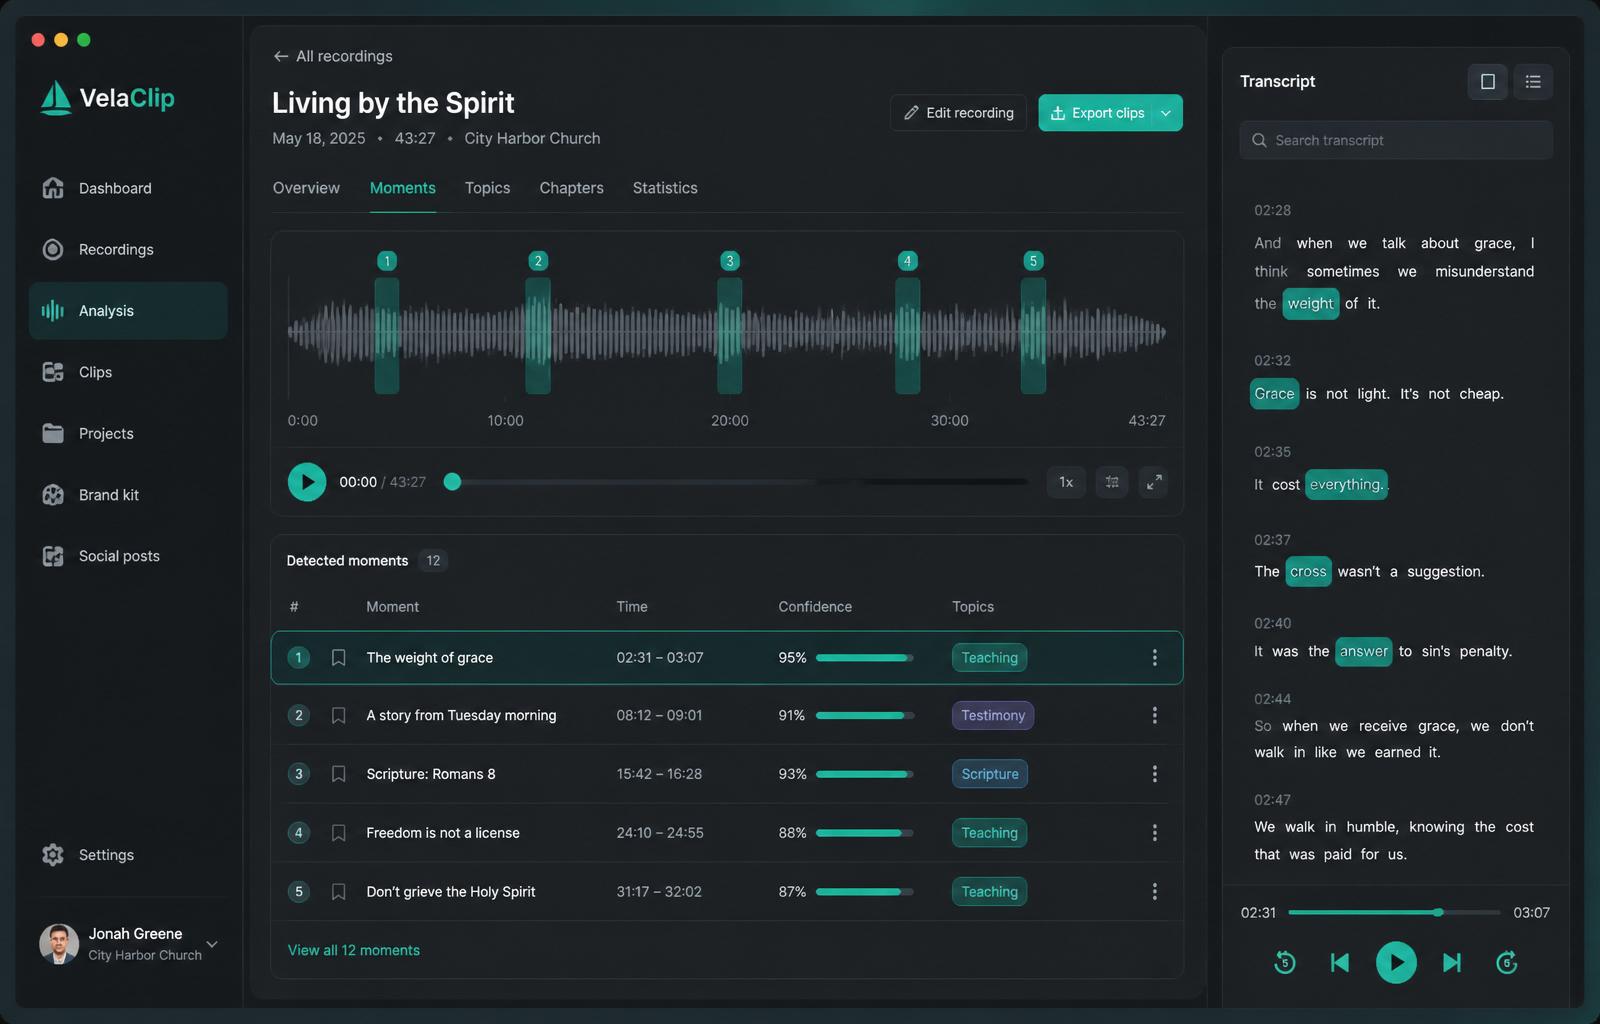The height and width of the screenshot is (1024, 1600).
Task: Switch to the Chapters tab
Action: point(571,188)
